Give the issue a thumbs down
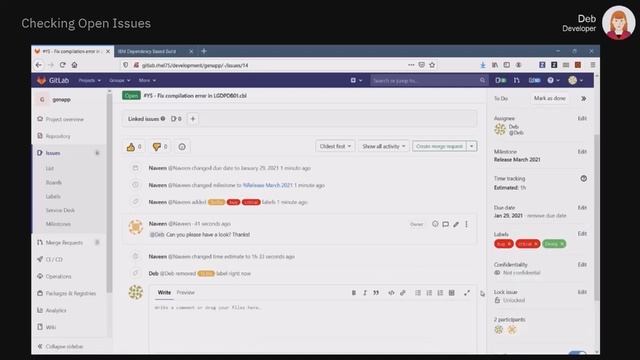The image size is (640, 360). pos(160,147)
